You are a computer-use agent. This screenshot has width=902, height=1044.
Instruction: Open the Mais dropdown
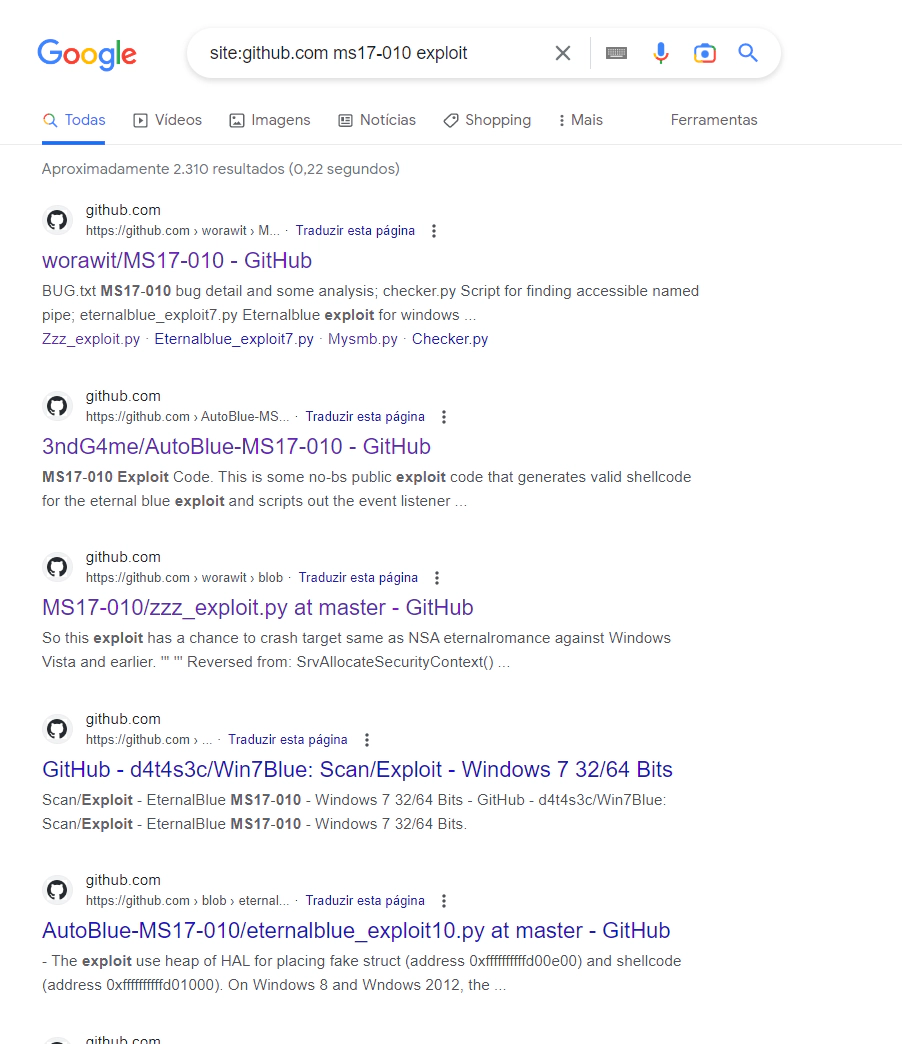tap(580, 119)
